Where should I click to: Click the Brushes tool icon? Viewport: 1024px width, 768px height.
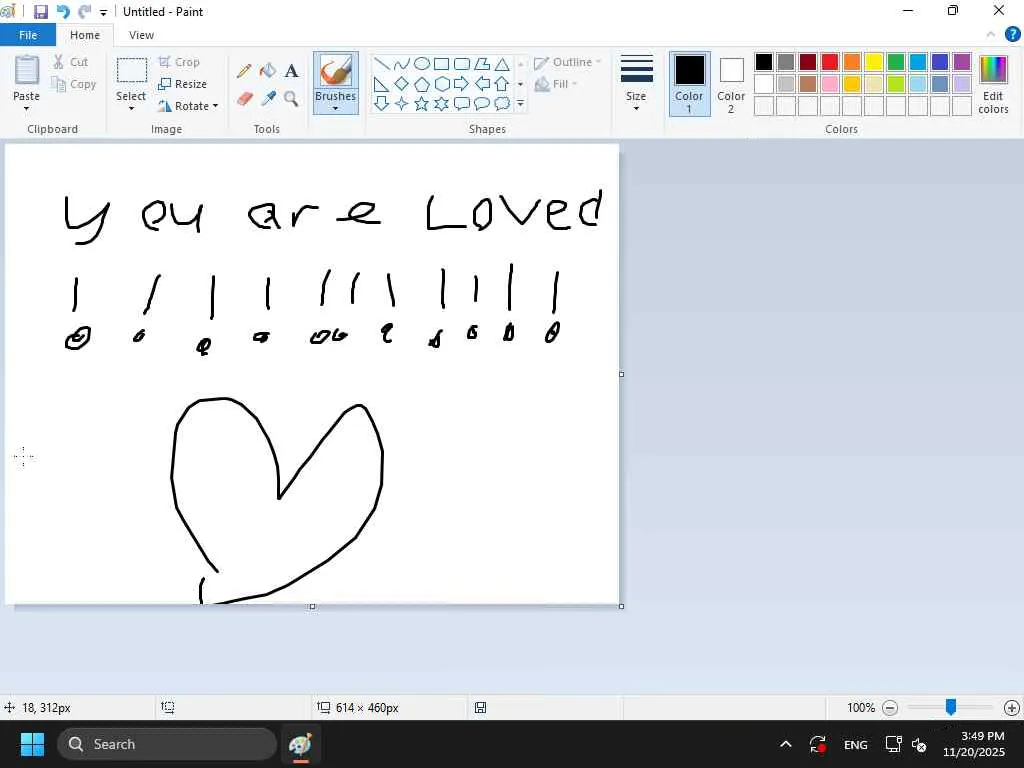[x=336, y=71]
